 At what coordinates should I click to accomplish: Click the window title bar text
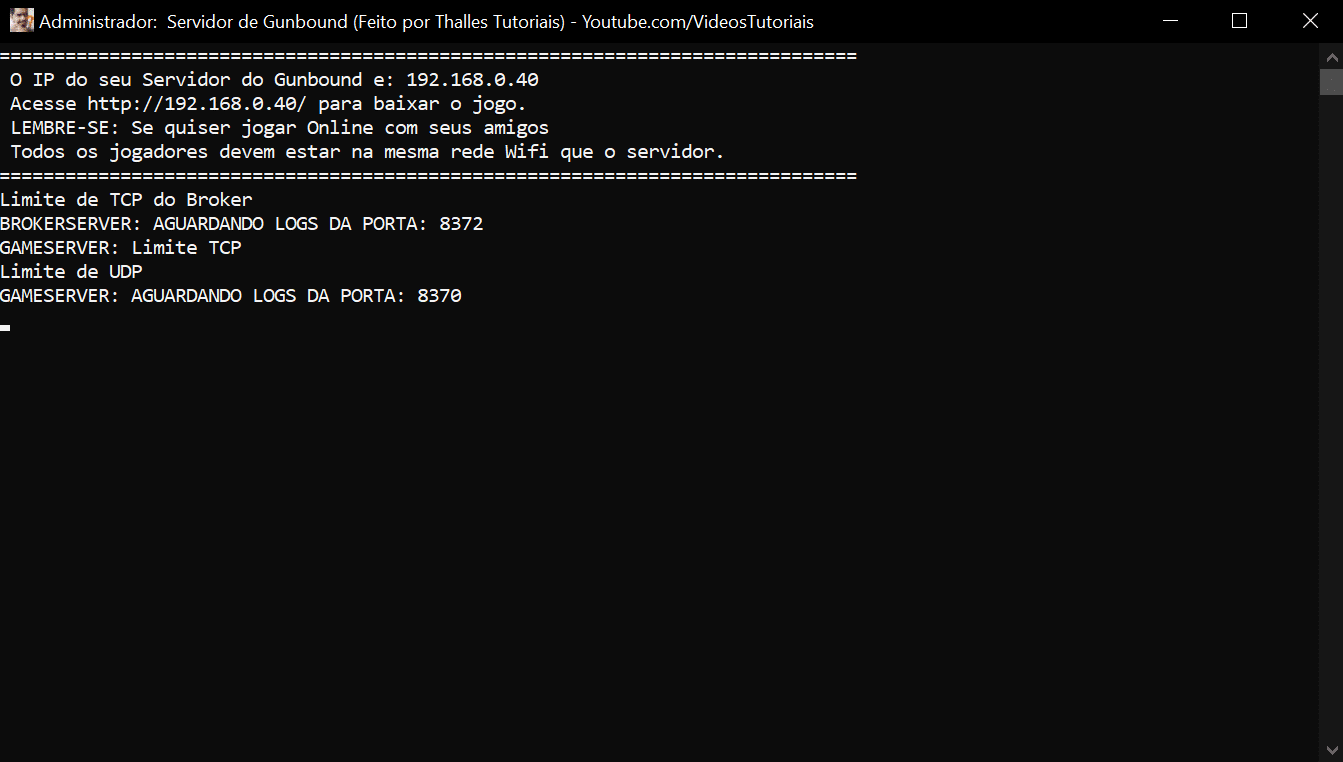click(x=426, y=21)
